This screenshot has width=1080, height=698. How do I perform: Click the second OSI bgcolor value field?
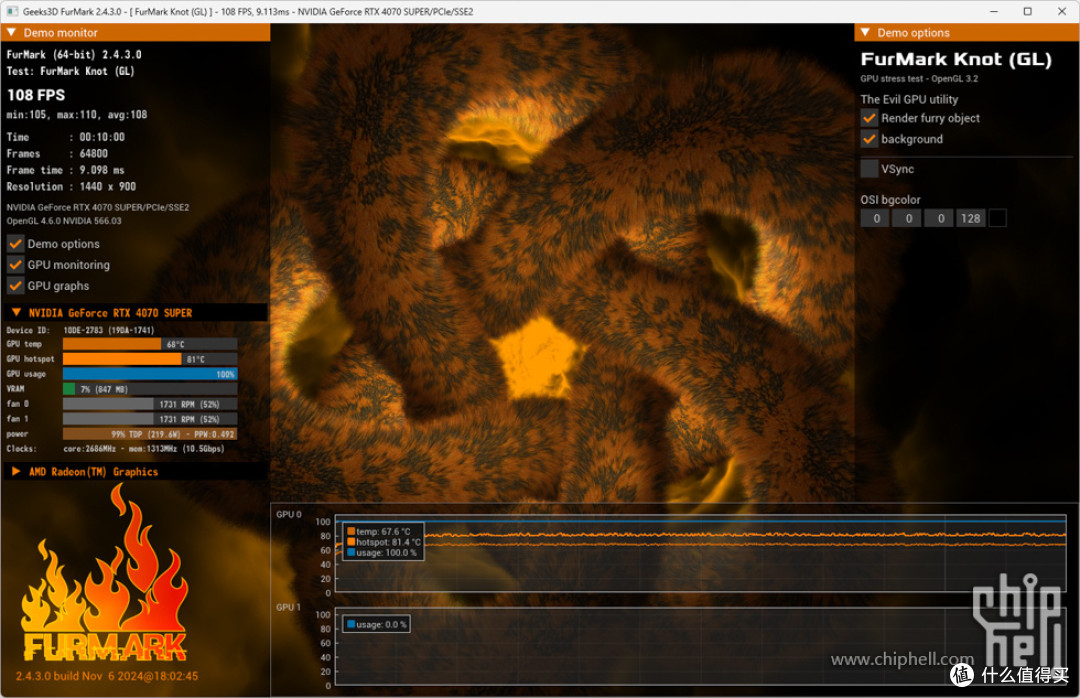[907, 218]
